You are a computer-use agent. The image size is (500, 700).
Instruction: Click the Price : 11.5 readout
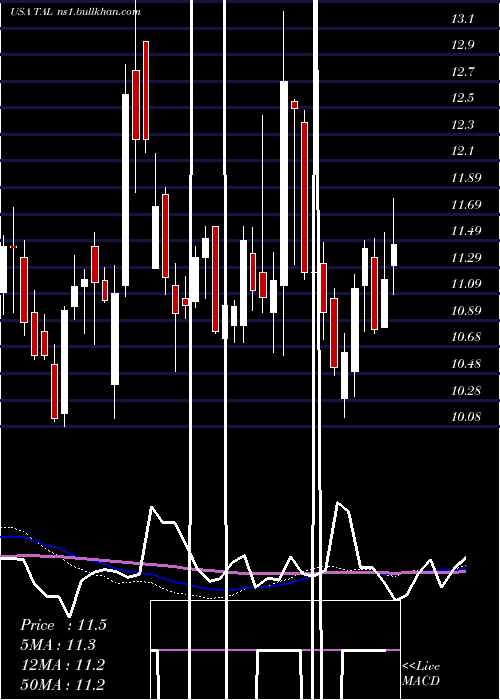63,625
